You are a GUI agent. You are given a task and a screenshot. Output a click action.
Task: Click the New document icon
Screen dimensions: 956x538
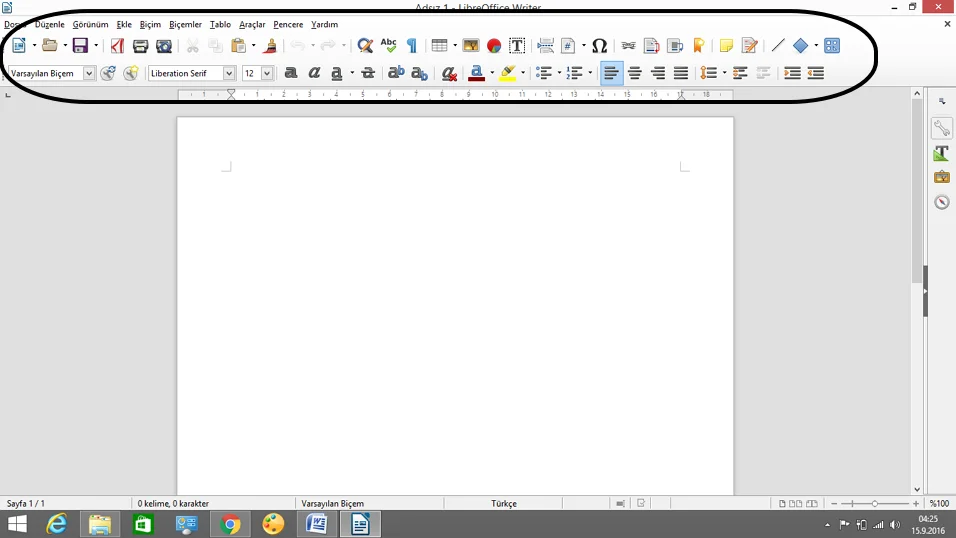pyautogui.click(x=19, y=45)
